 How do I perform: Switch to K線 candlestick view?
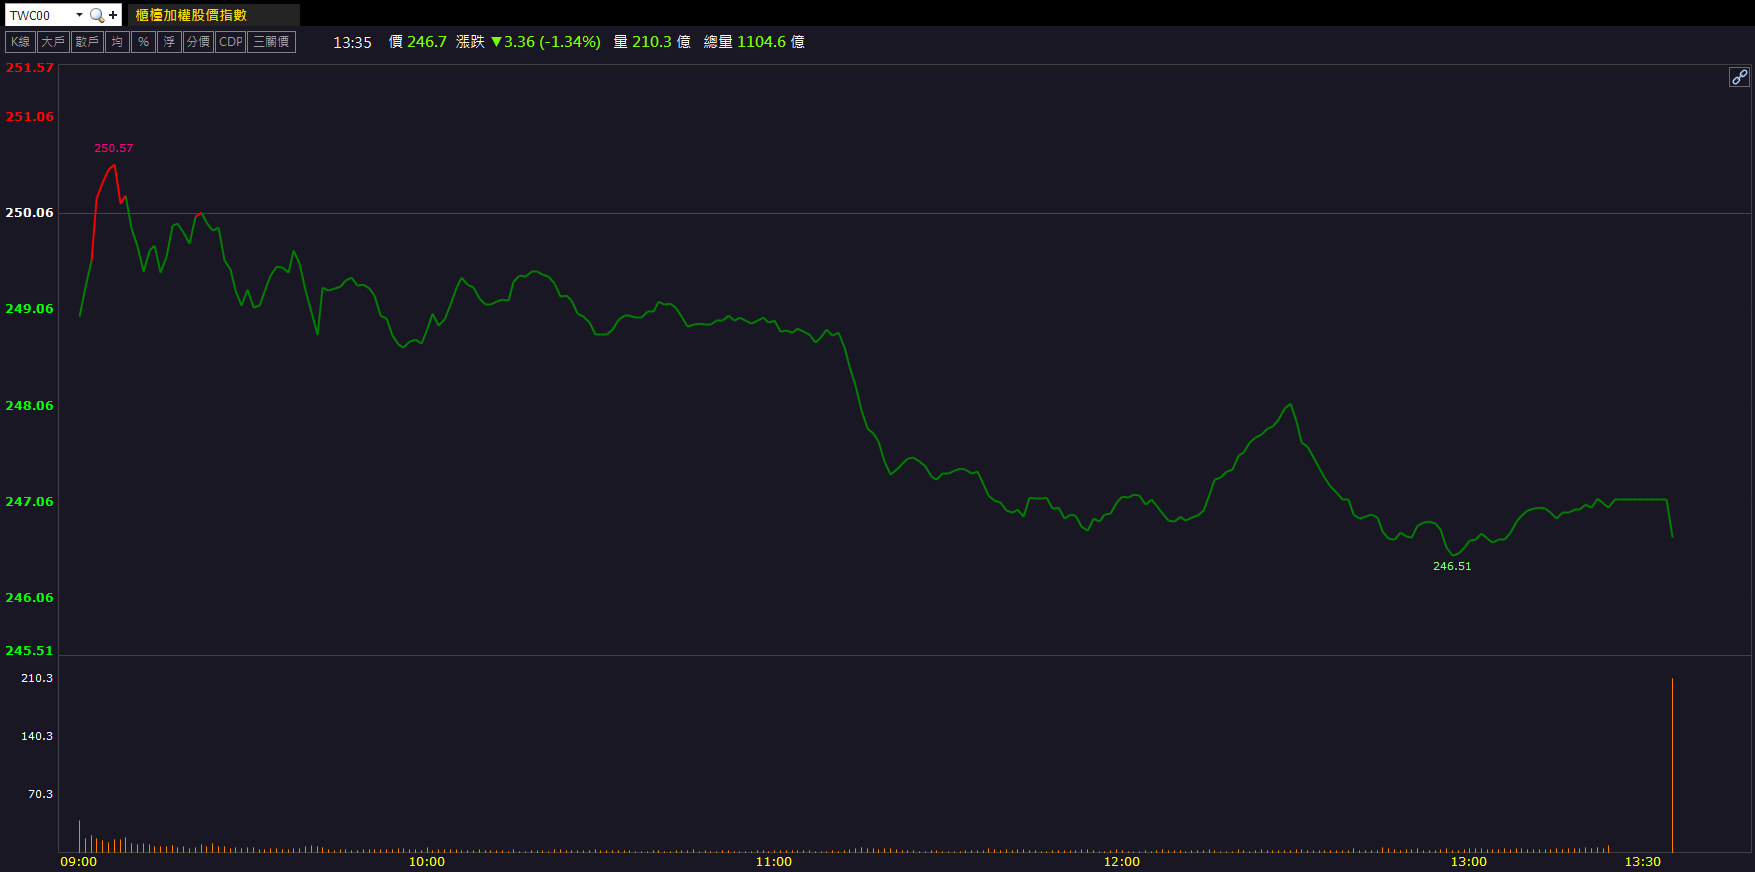(x=20, y=42)
